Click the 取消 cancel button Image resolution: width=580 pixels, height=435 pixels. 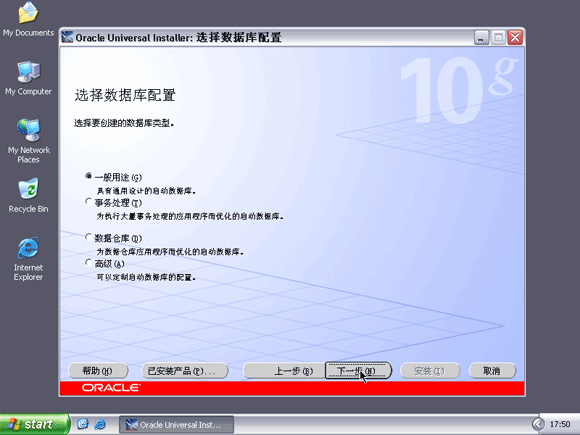[492, 371]
